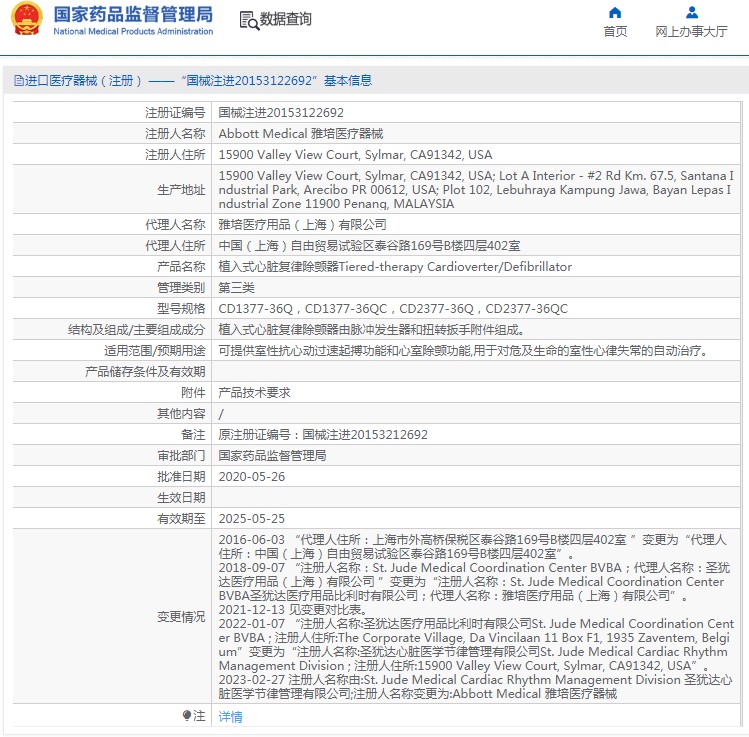Image resolution: width=749 pixels, height=737 pixels.
Task: Click the 生产地址 address text block
Action: coord(475,190)
